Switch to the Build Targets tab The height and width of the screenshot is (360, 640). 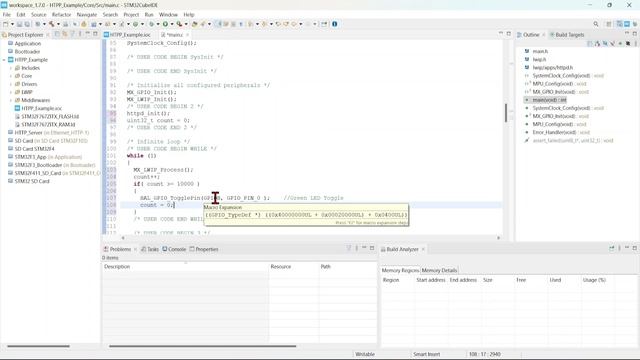(567, 35)
